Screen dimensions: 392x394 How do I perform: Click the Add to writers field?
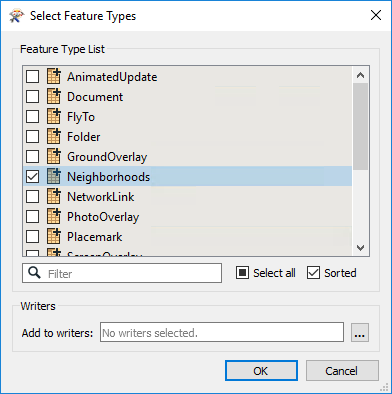(222, 332)
